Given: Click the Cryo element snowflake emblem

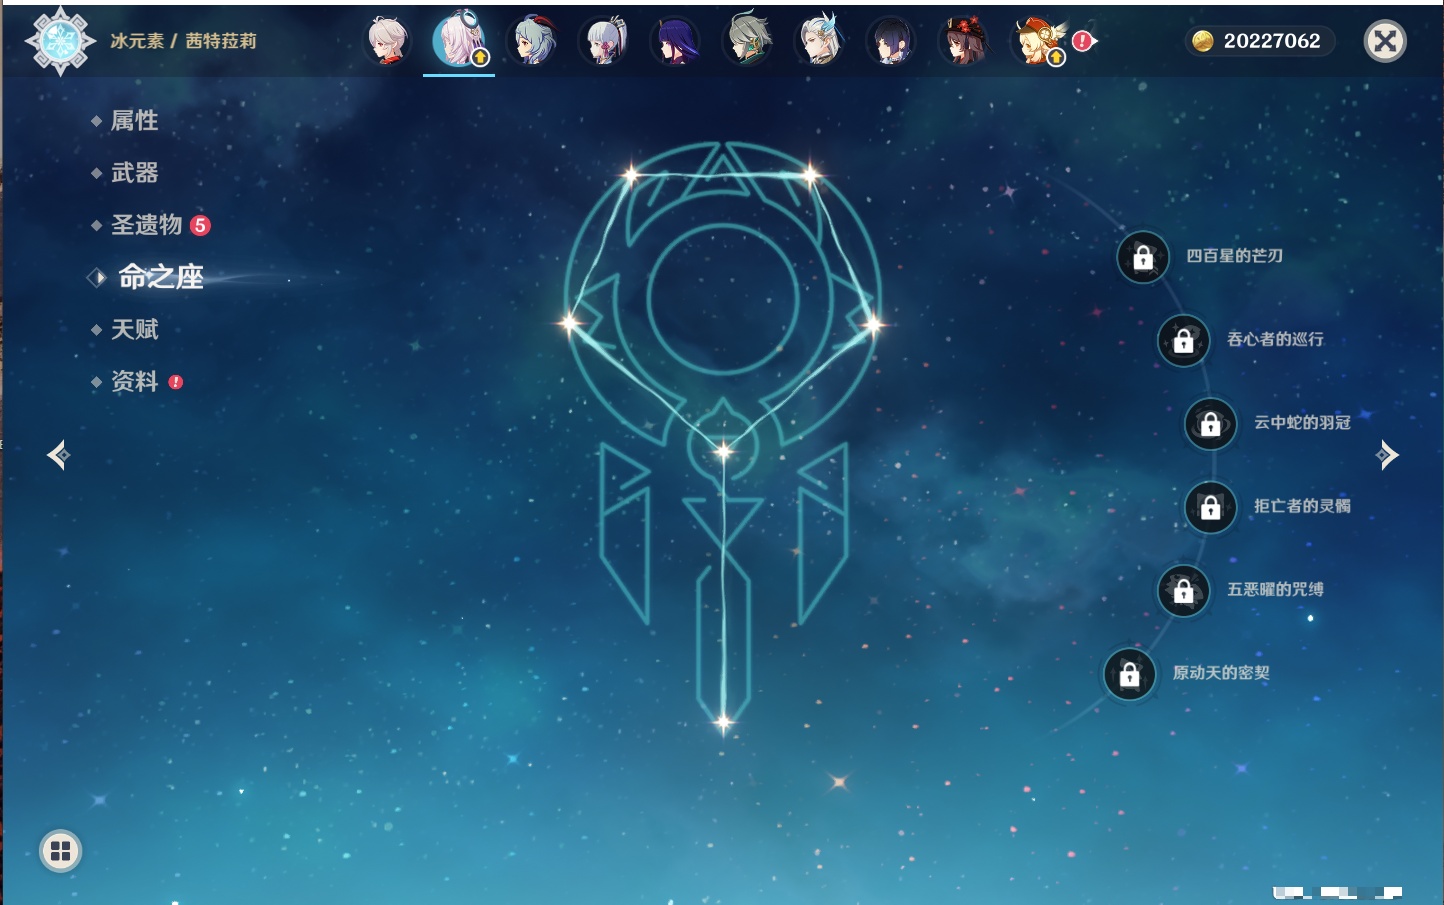Looking at the screenshot, I should (60, 41).
